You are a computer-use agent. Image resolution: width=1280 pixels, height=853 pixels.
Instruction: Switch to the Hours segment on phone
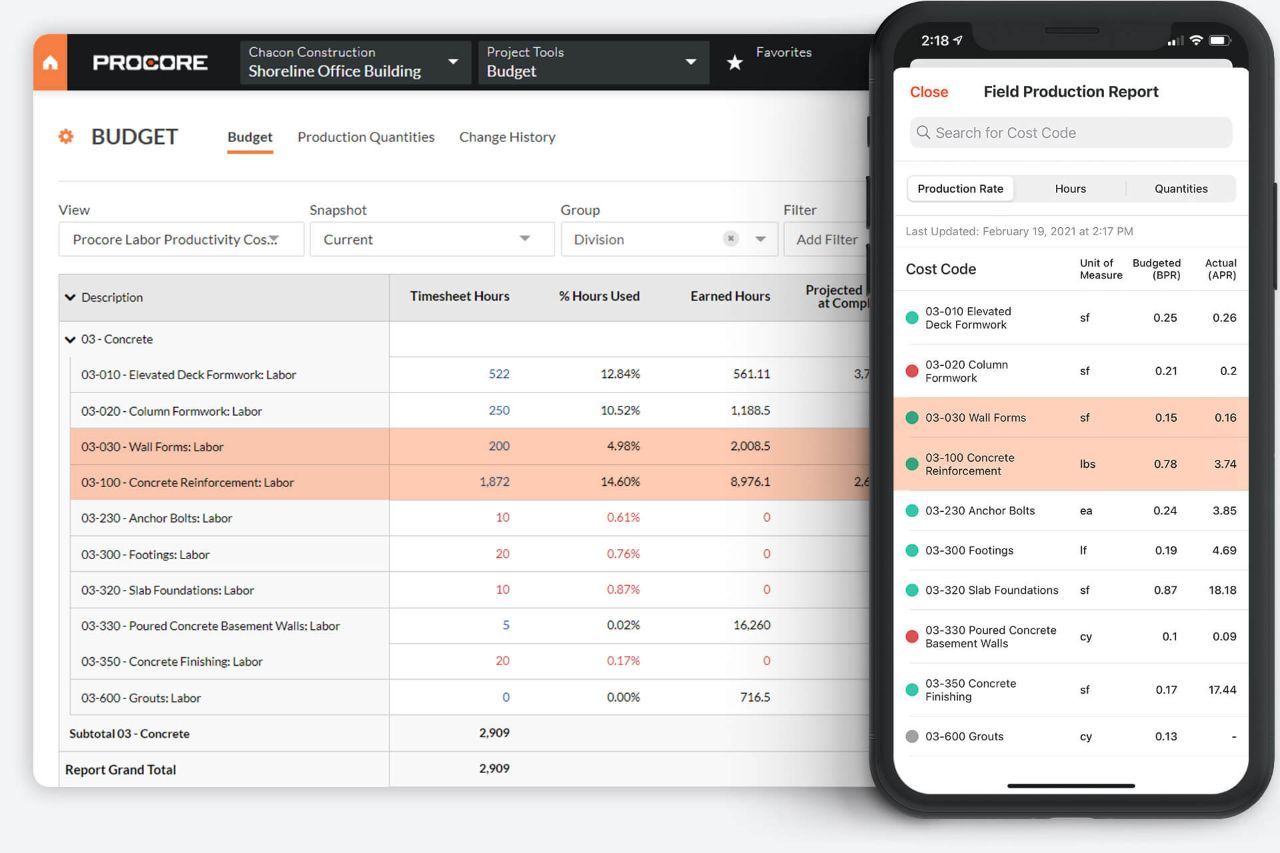[1070, 189]
